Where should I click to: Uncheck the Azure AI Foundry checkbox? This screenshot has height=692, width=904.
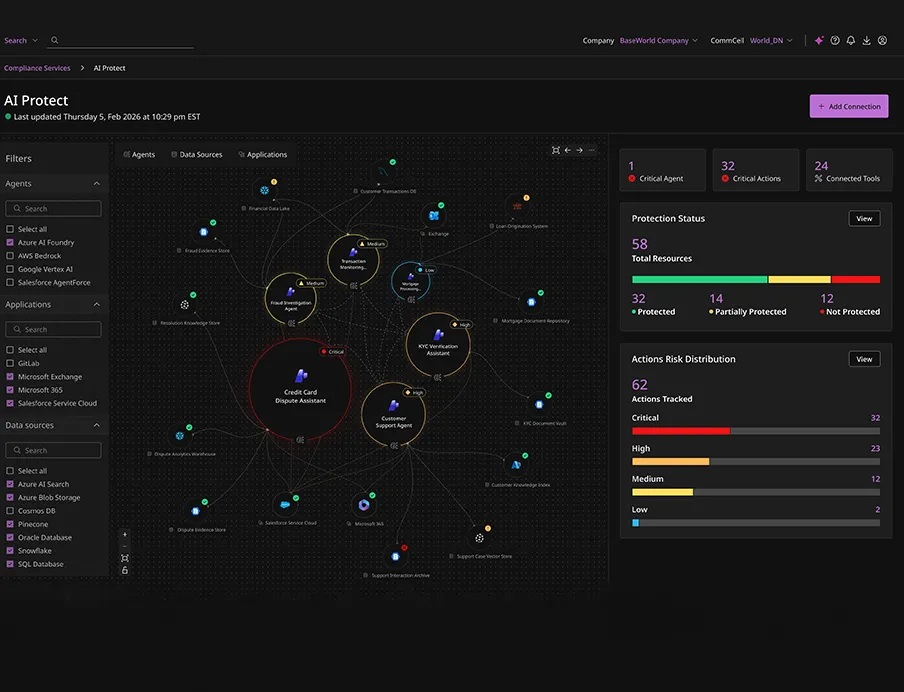tap(10, 242)
